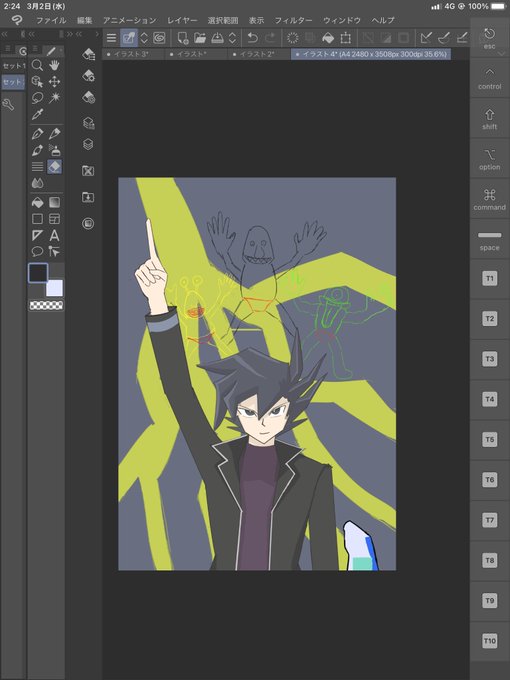Select the Brush tool

(x=37, y=150)
